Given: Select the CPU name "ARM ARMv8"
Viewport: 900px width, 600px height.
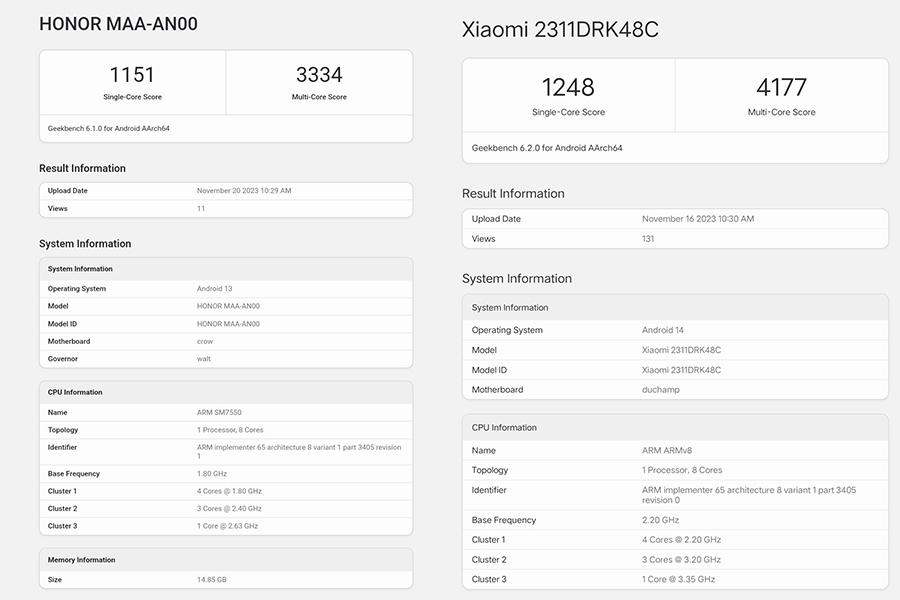Looking at the screenshot, I should point(667,451).
